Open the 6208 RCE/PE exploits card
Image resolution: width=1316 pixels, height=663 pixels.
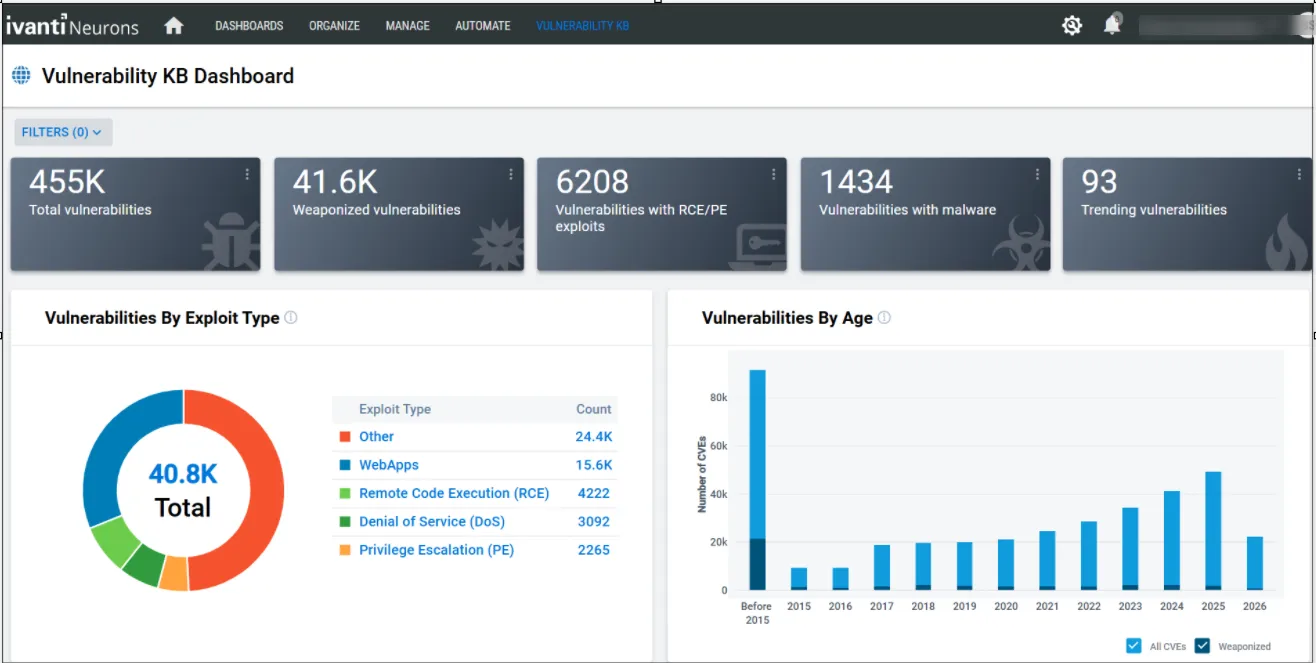[x=662, y=214]
